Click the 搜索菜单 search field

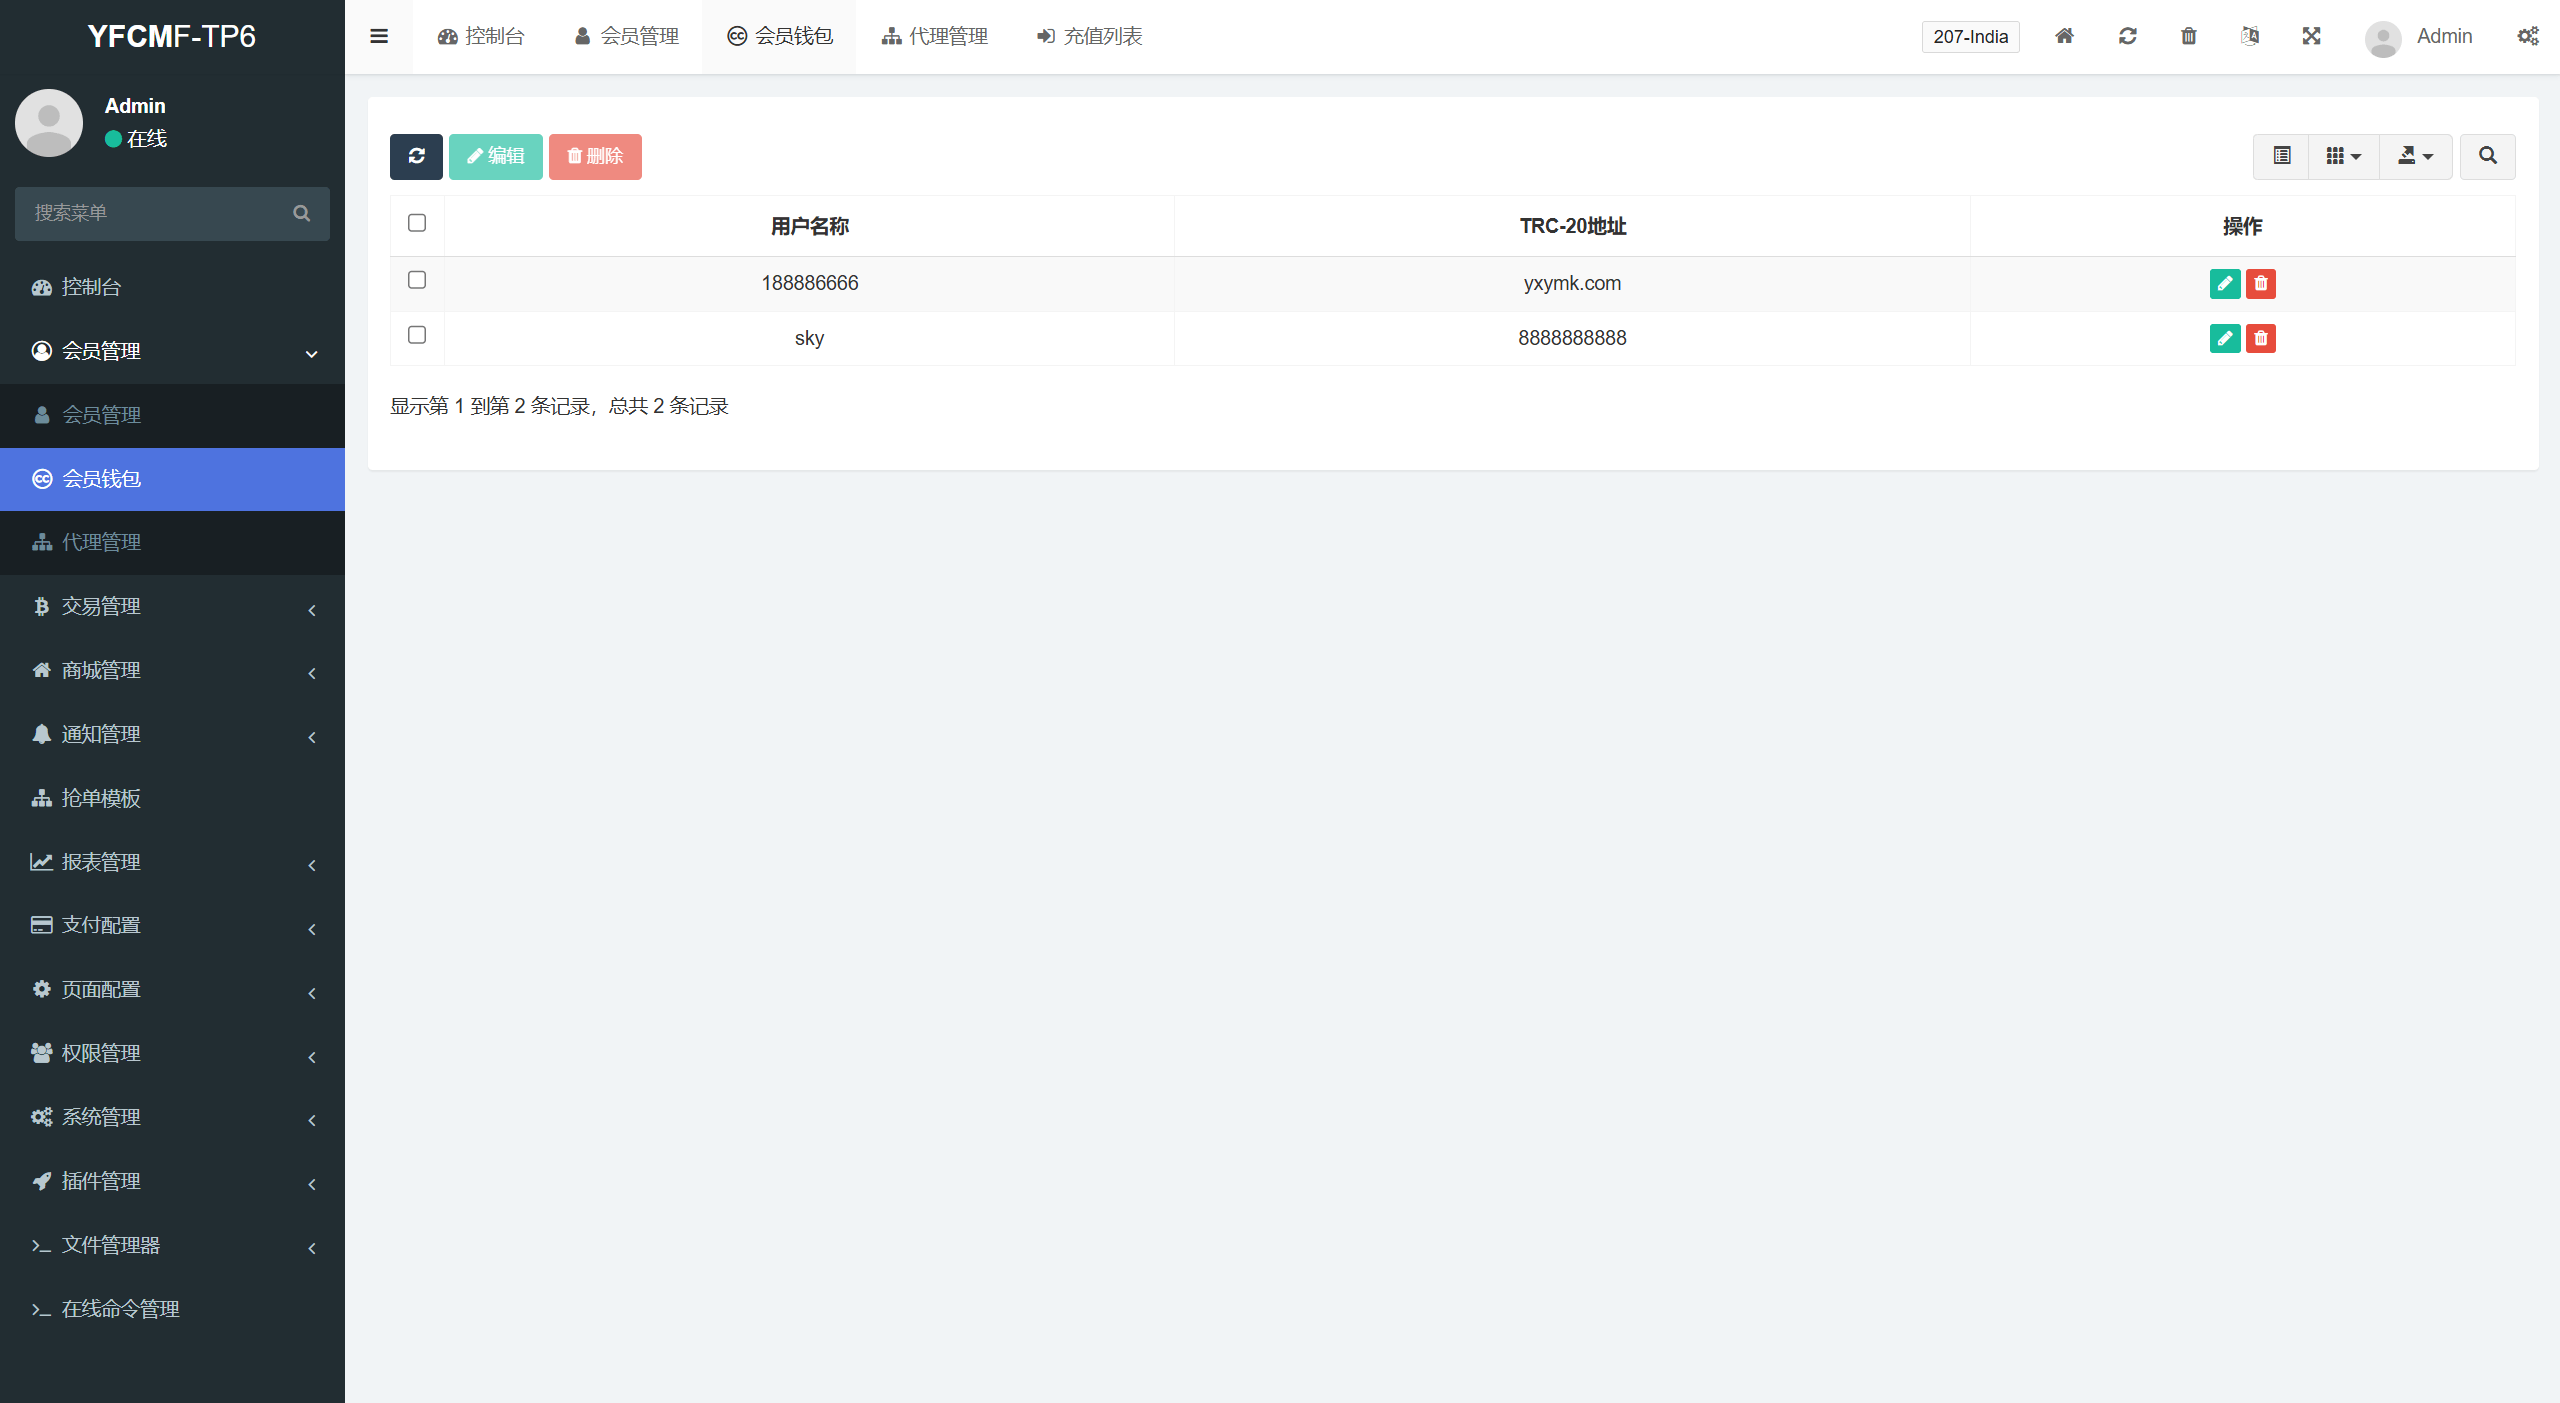(x=160, y=213)
